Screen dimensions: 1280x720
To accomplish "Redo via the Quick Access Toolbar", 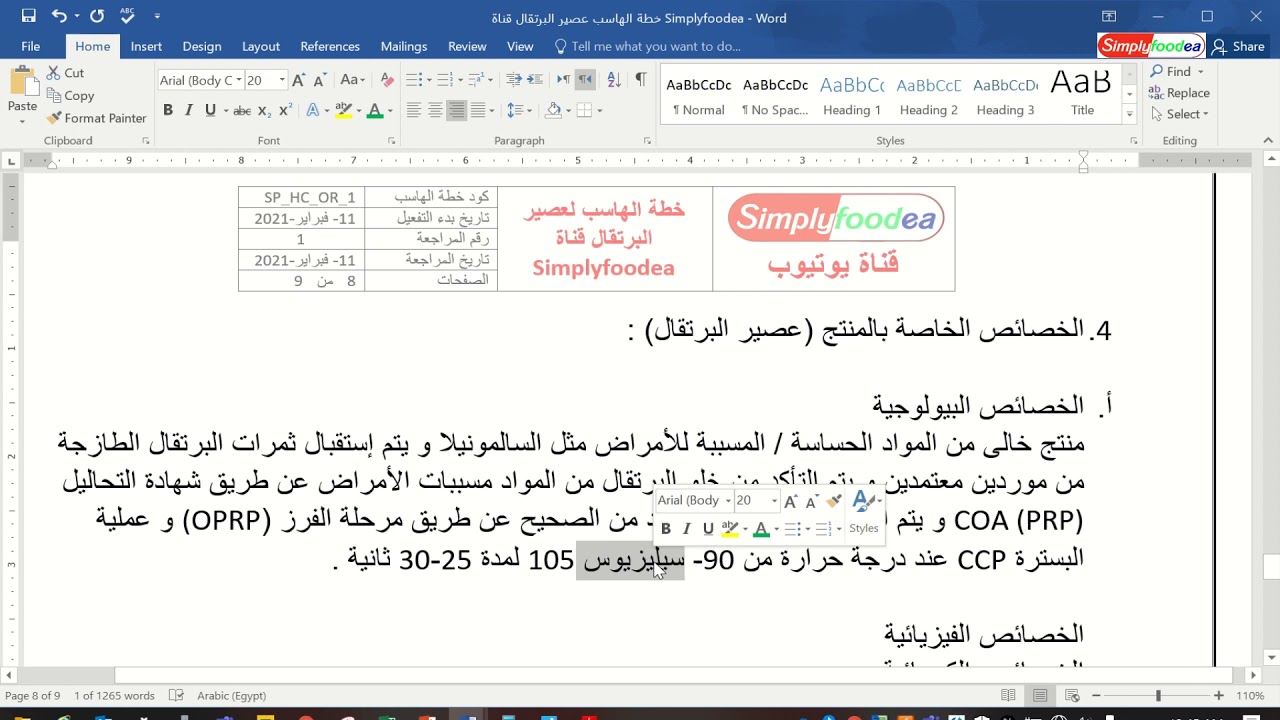I will click(x=97, y=17).
